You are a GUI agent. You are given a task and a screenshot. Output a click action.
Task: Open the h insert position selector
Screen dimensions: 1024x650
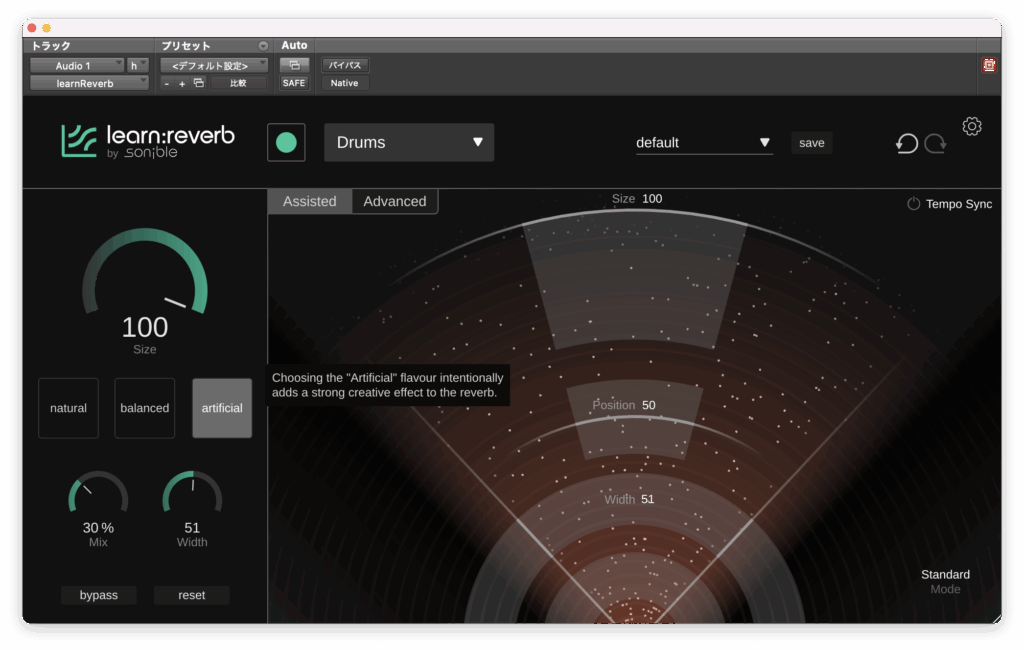[x=138, y=65]
